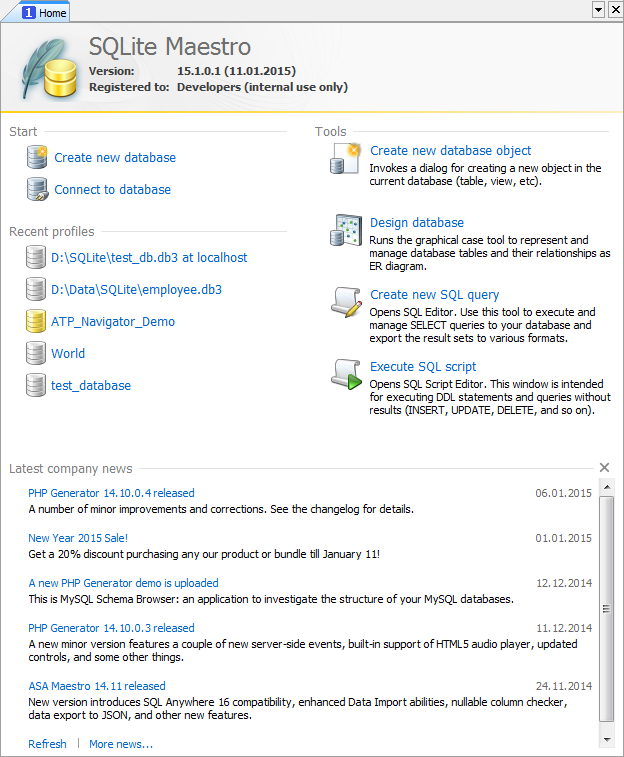Click the news date 06.01.2015

click(563, 493)
